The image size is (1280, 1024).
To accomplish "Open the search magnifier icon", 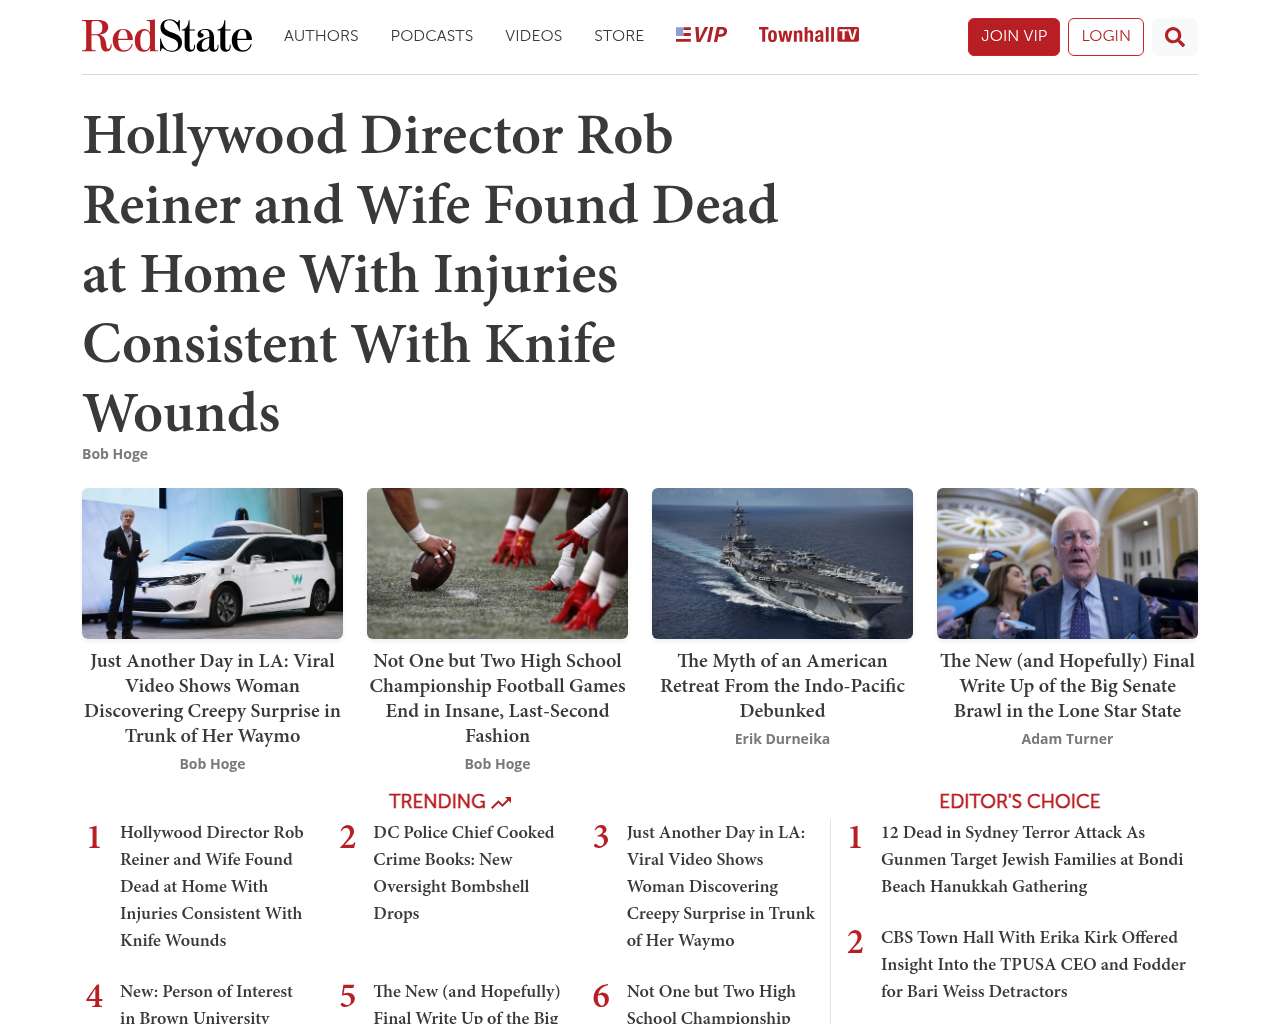I will pos(1174,37).
